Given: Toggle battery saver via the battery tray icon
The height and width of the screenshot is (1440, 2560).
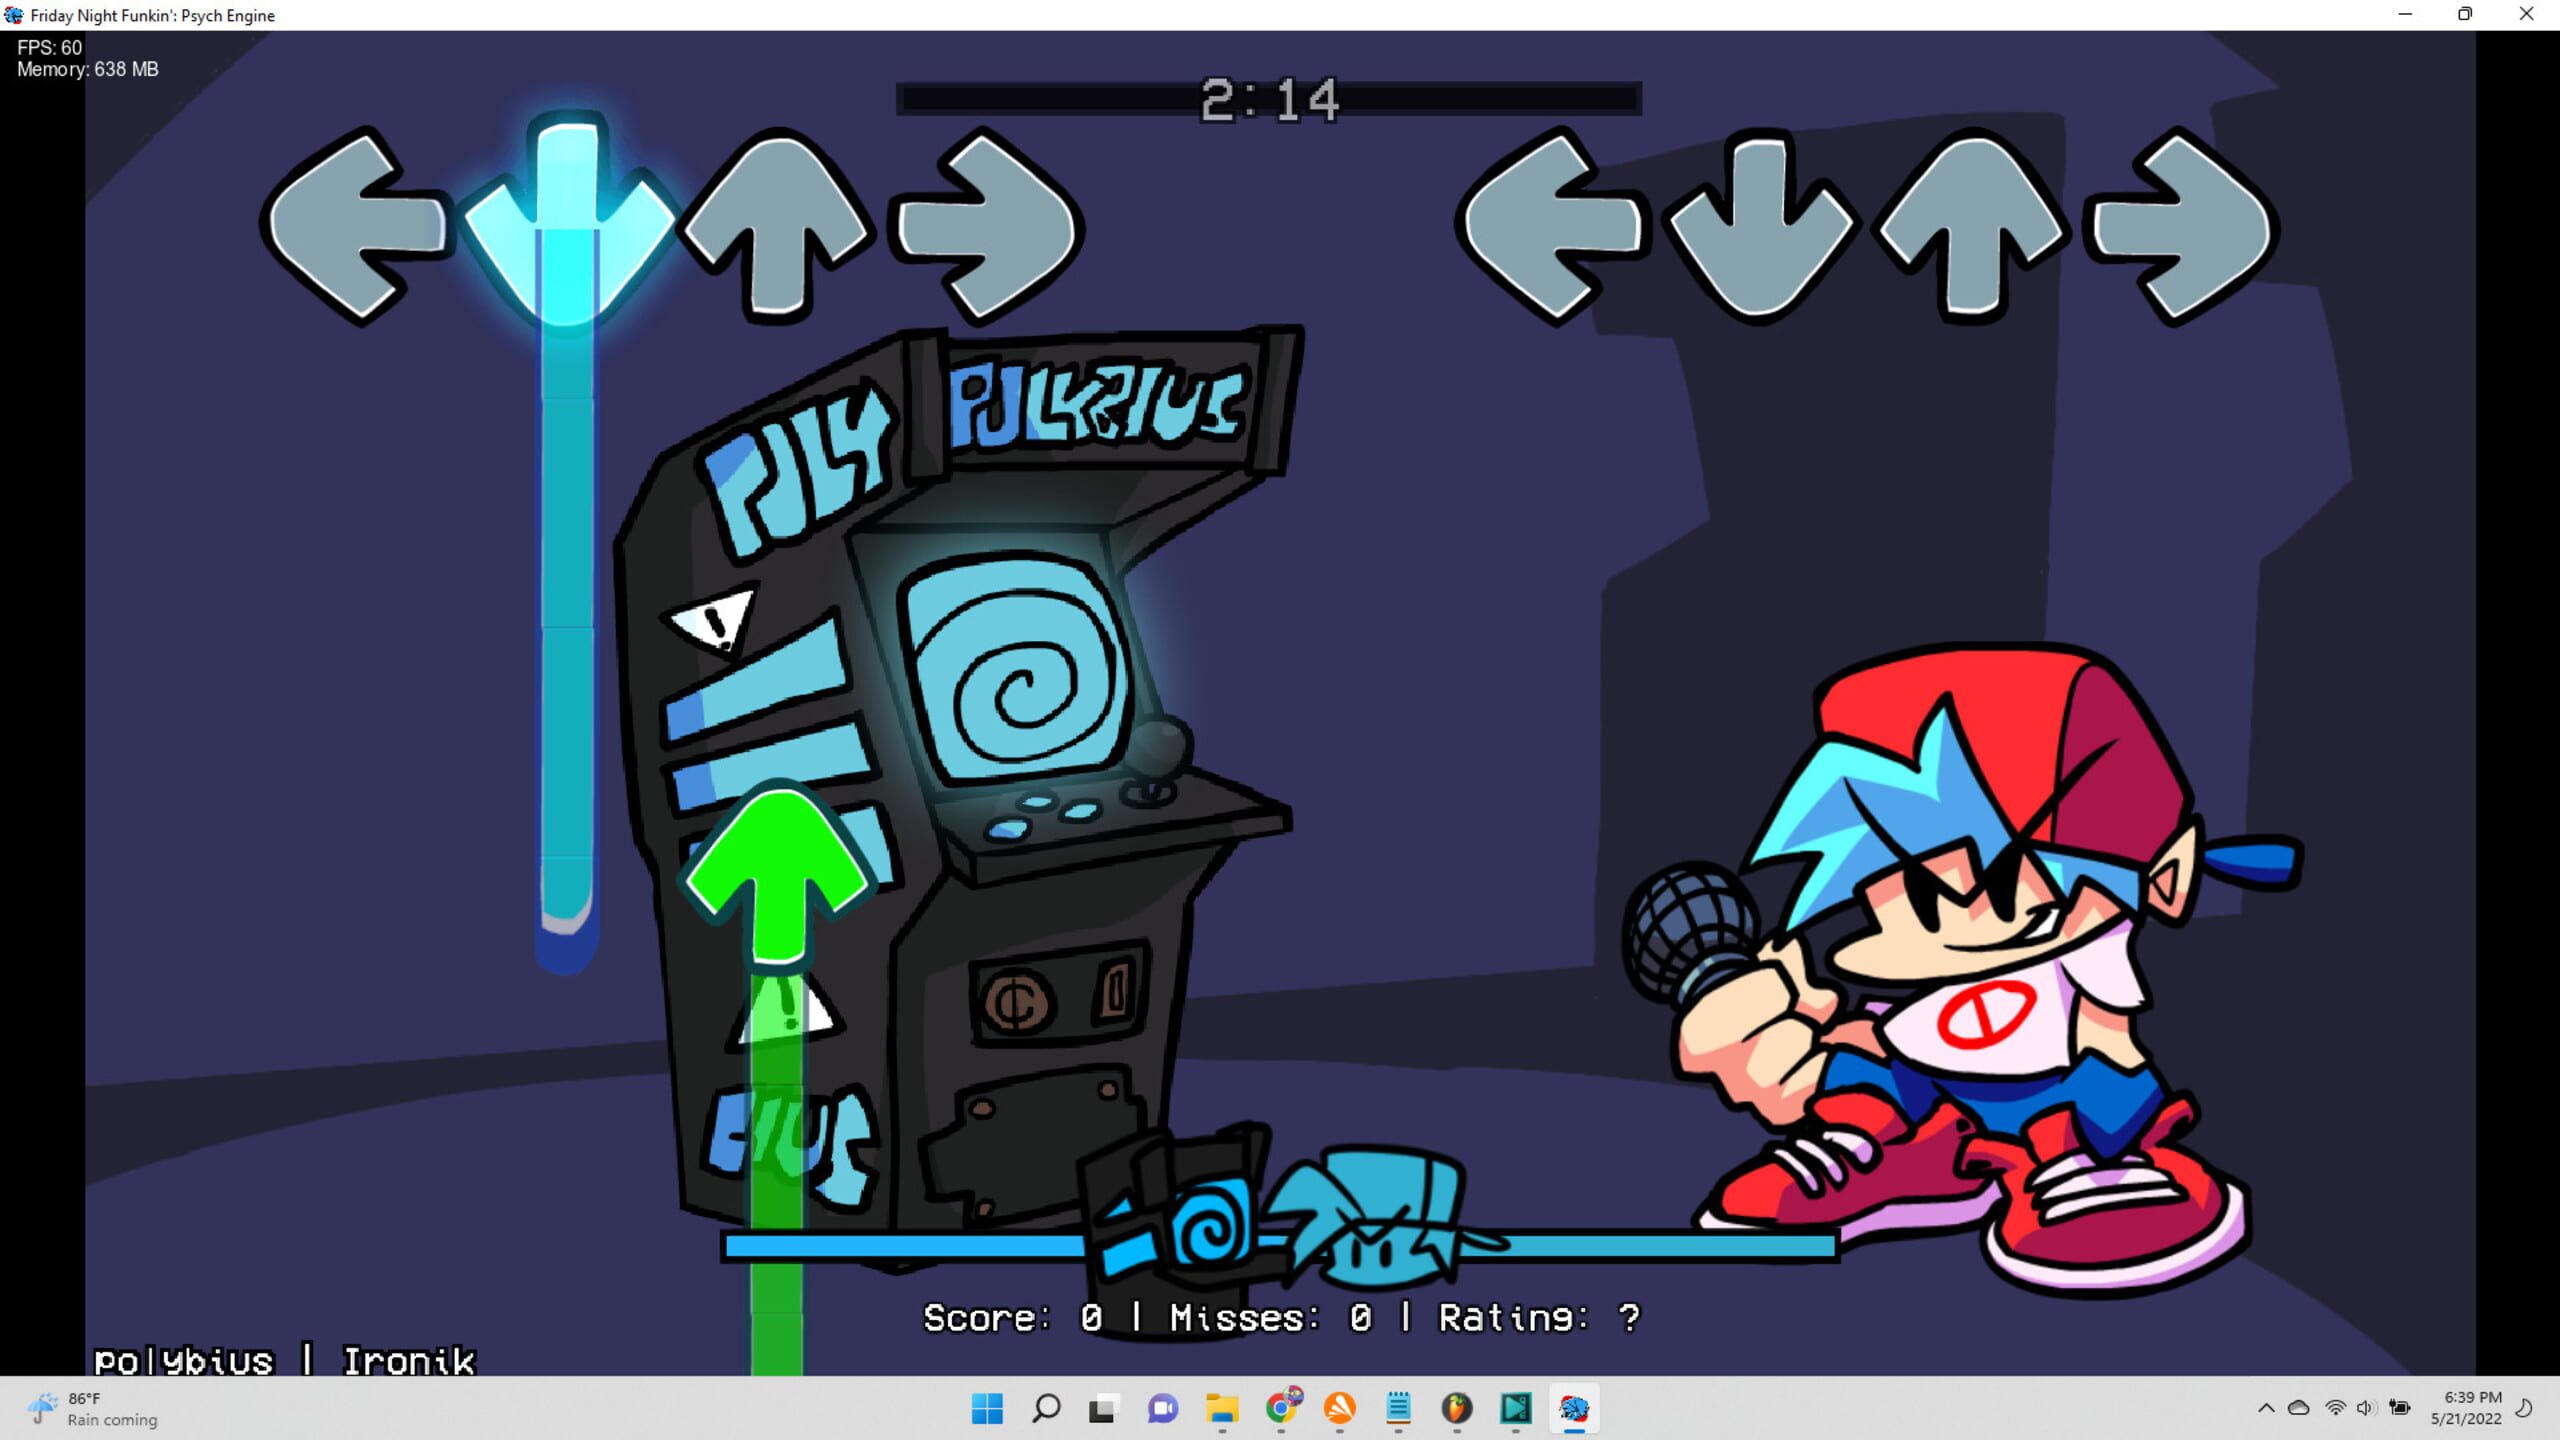Looking at the screenshot, I should pyautogui.click(x=2400, y=1410).
